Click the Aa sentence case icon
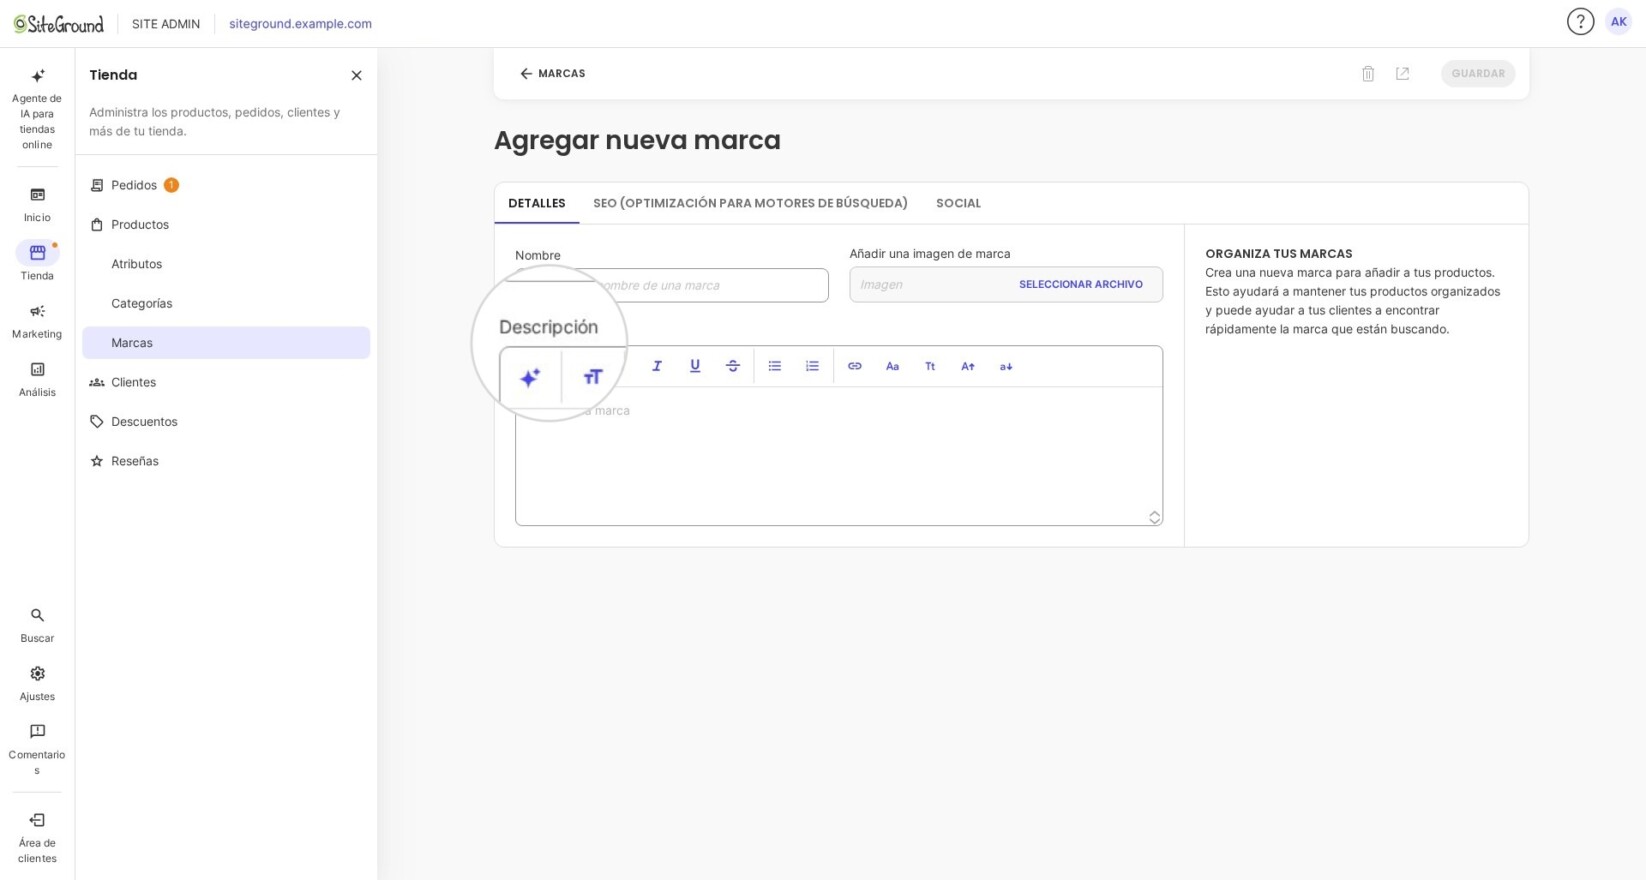 coord(892,366)
